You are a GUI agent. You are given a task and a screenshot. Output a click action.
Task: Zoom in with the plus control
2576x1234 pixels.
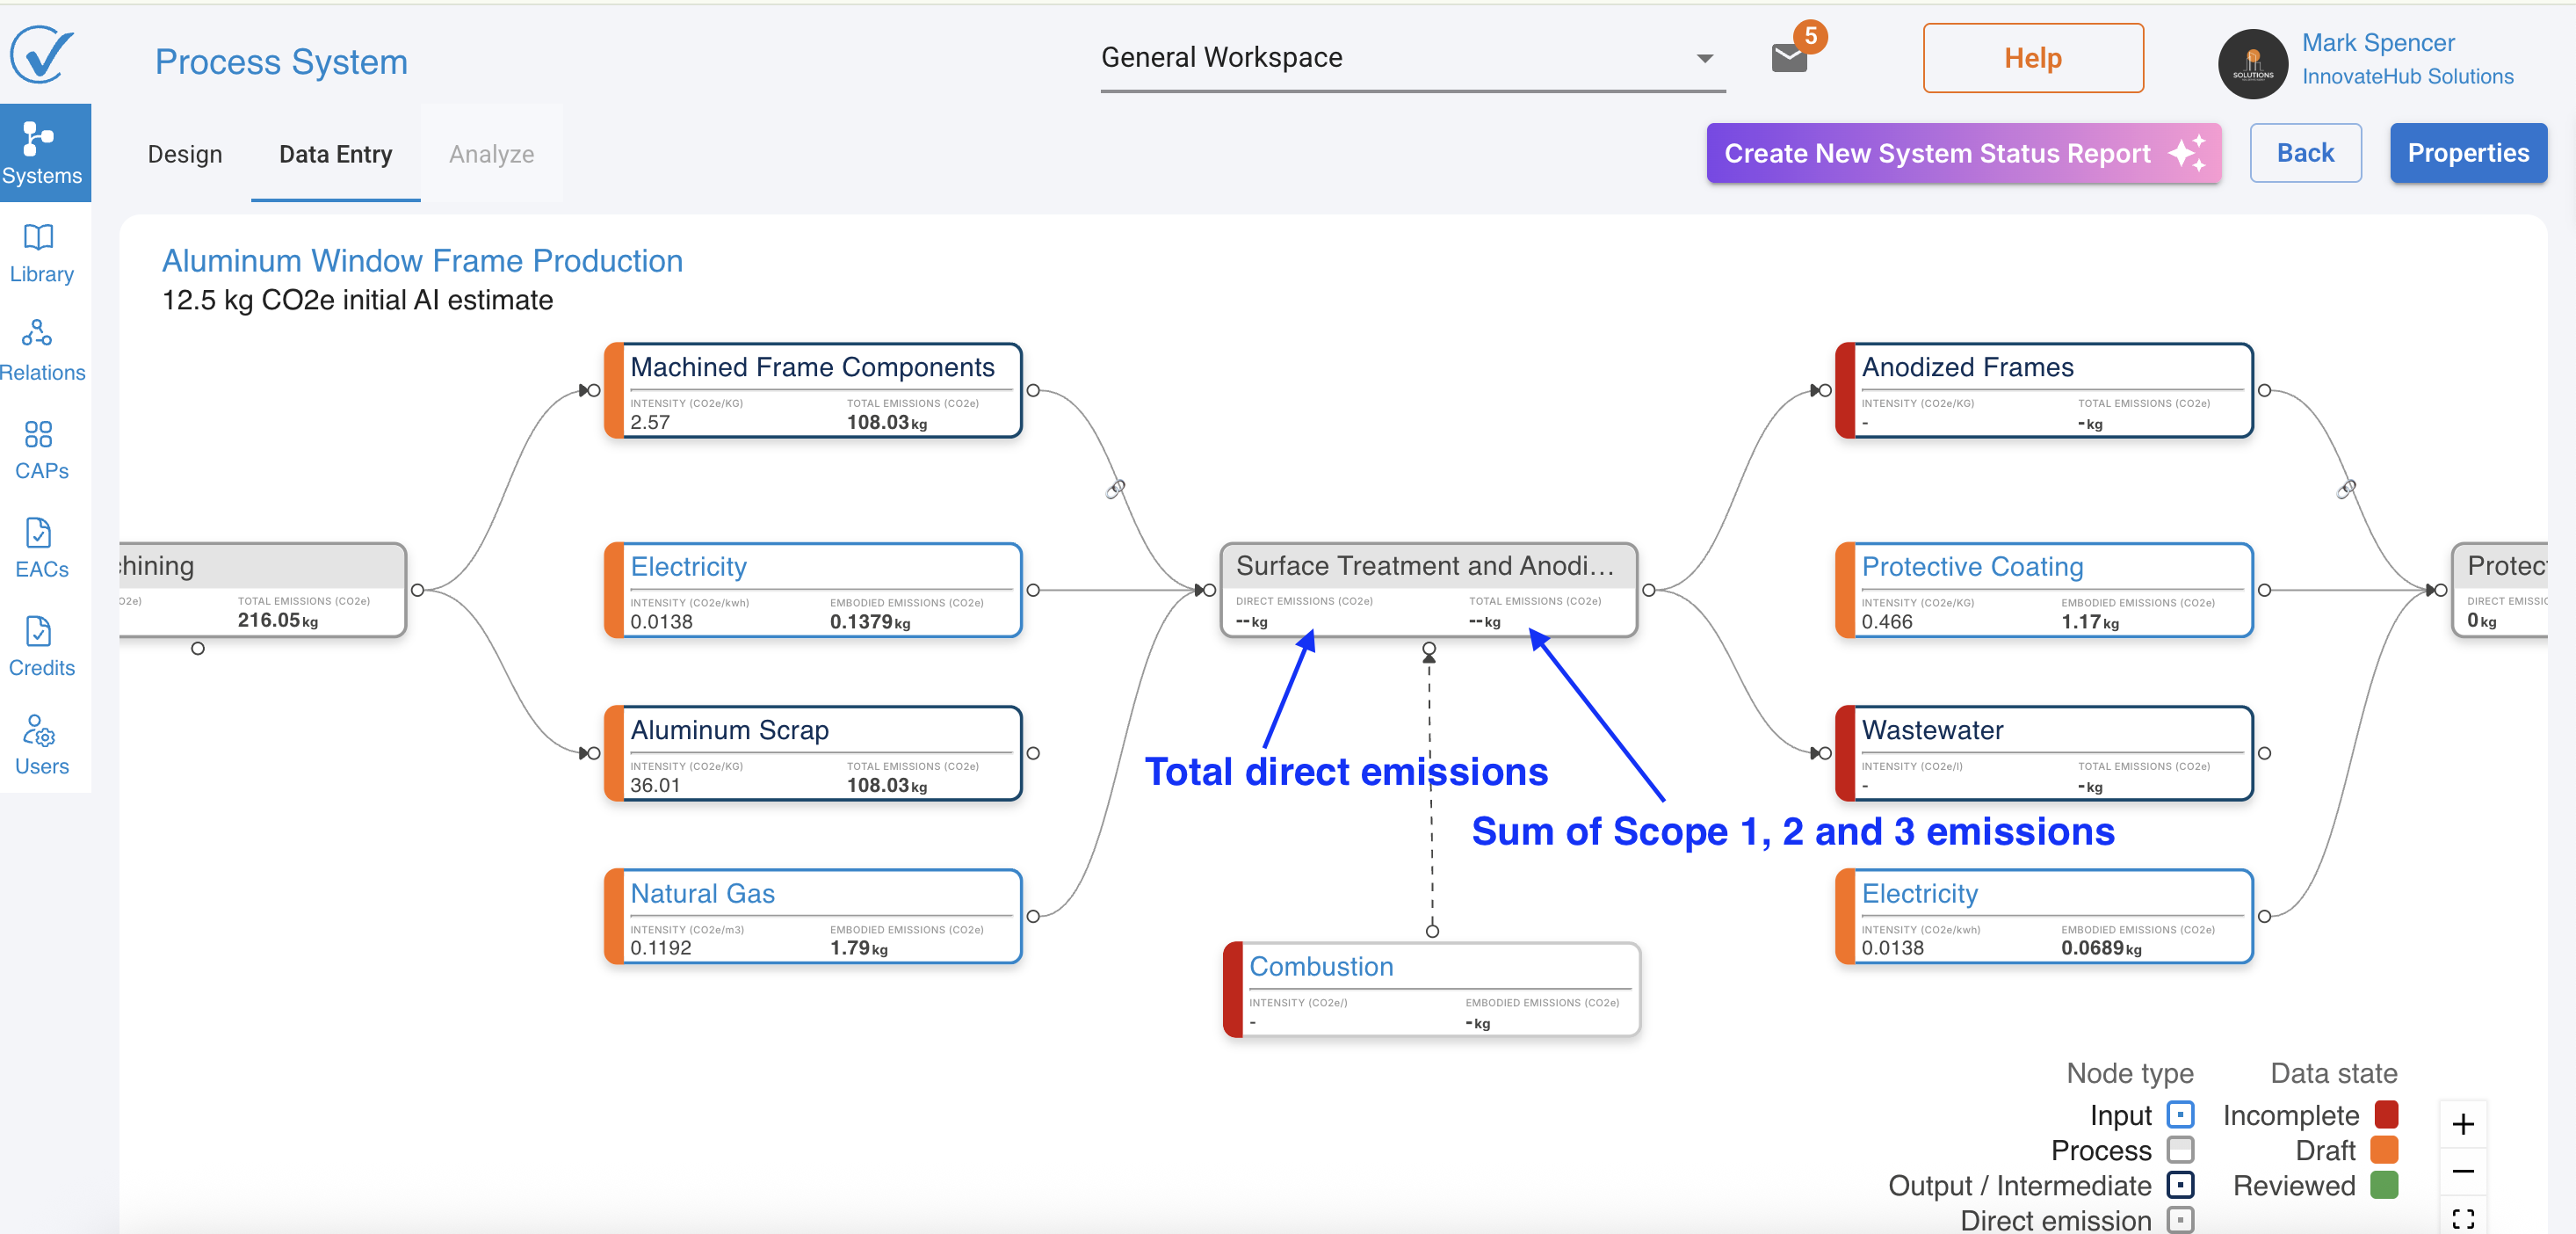[2463, 1125]
